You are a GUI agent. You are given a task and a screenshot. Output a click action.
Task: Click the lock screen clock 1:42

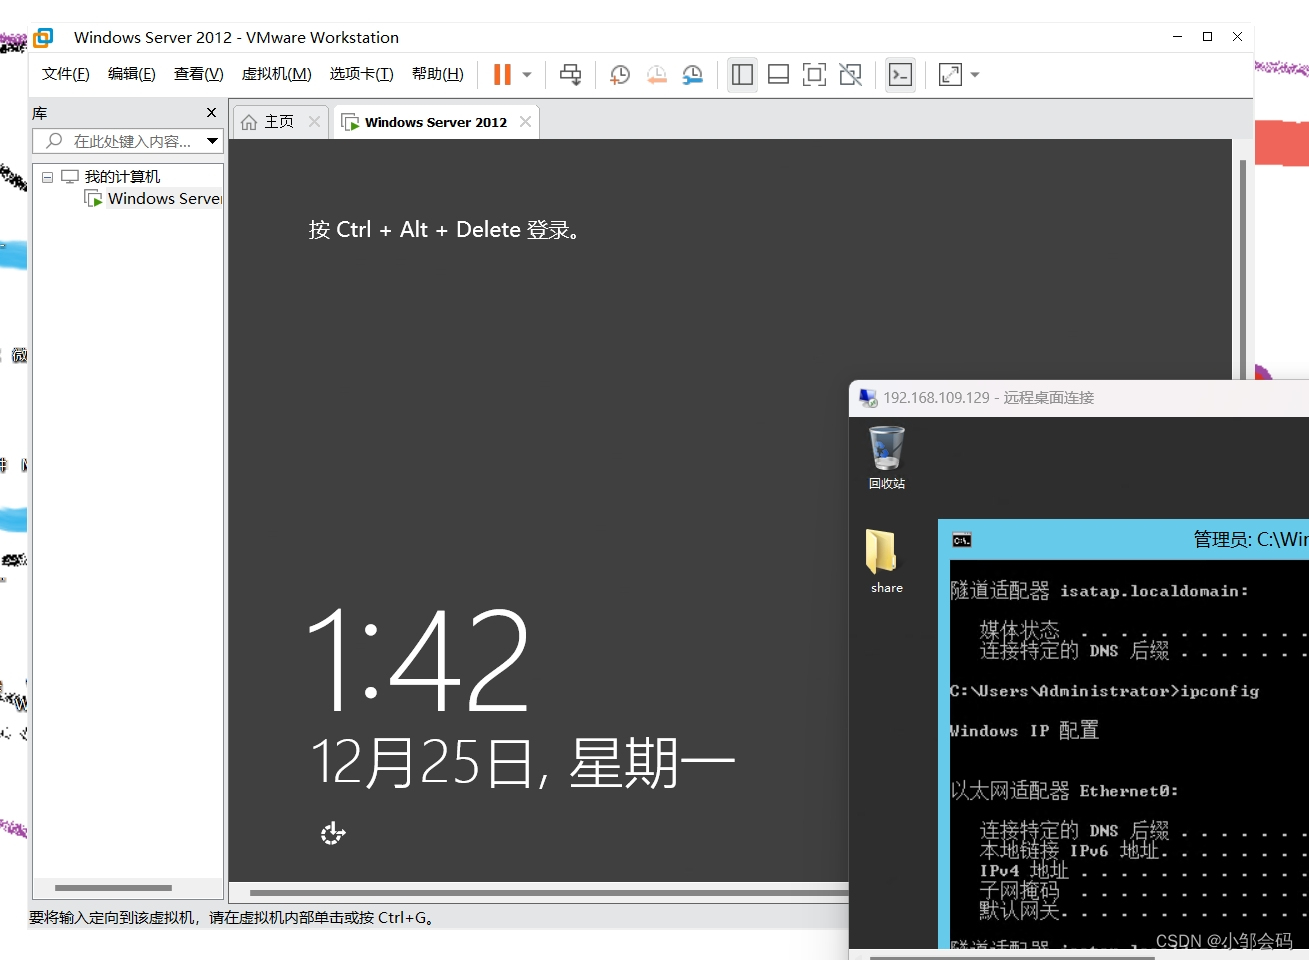tap(418, 660)
